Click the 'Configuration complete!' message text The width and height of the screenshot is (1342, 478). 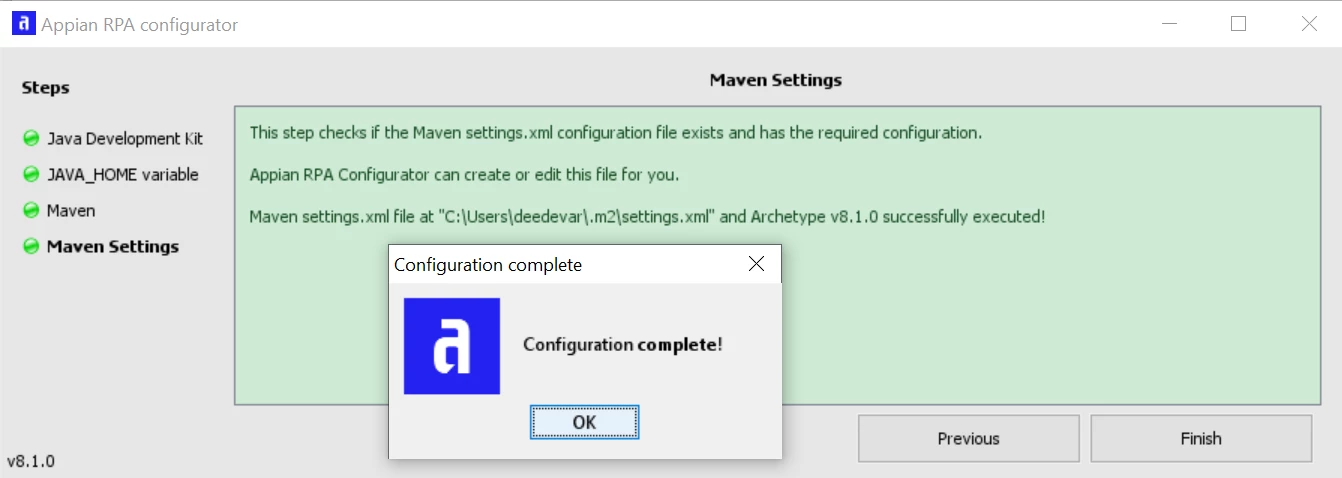[x=623, y=345]
